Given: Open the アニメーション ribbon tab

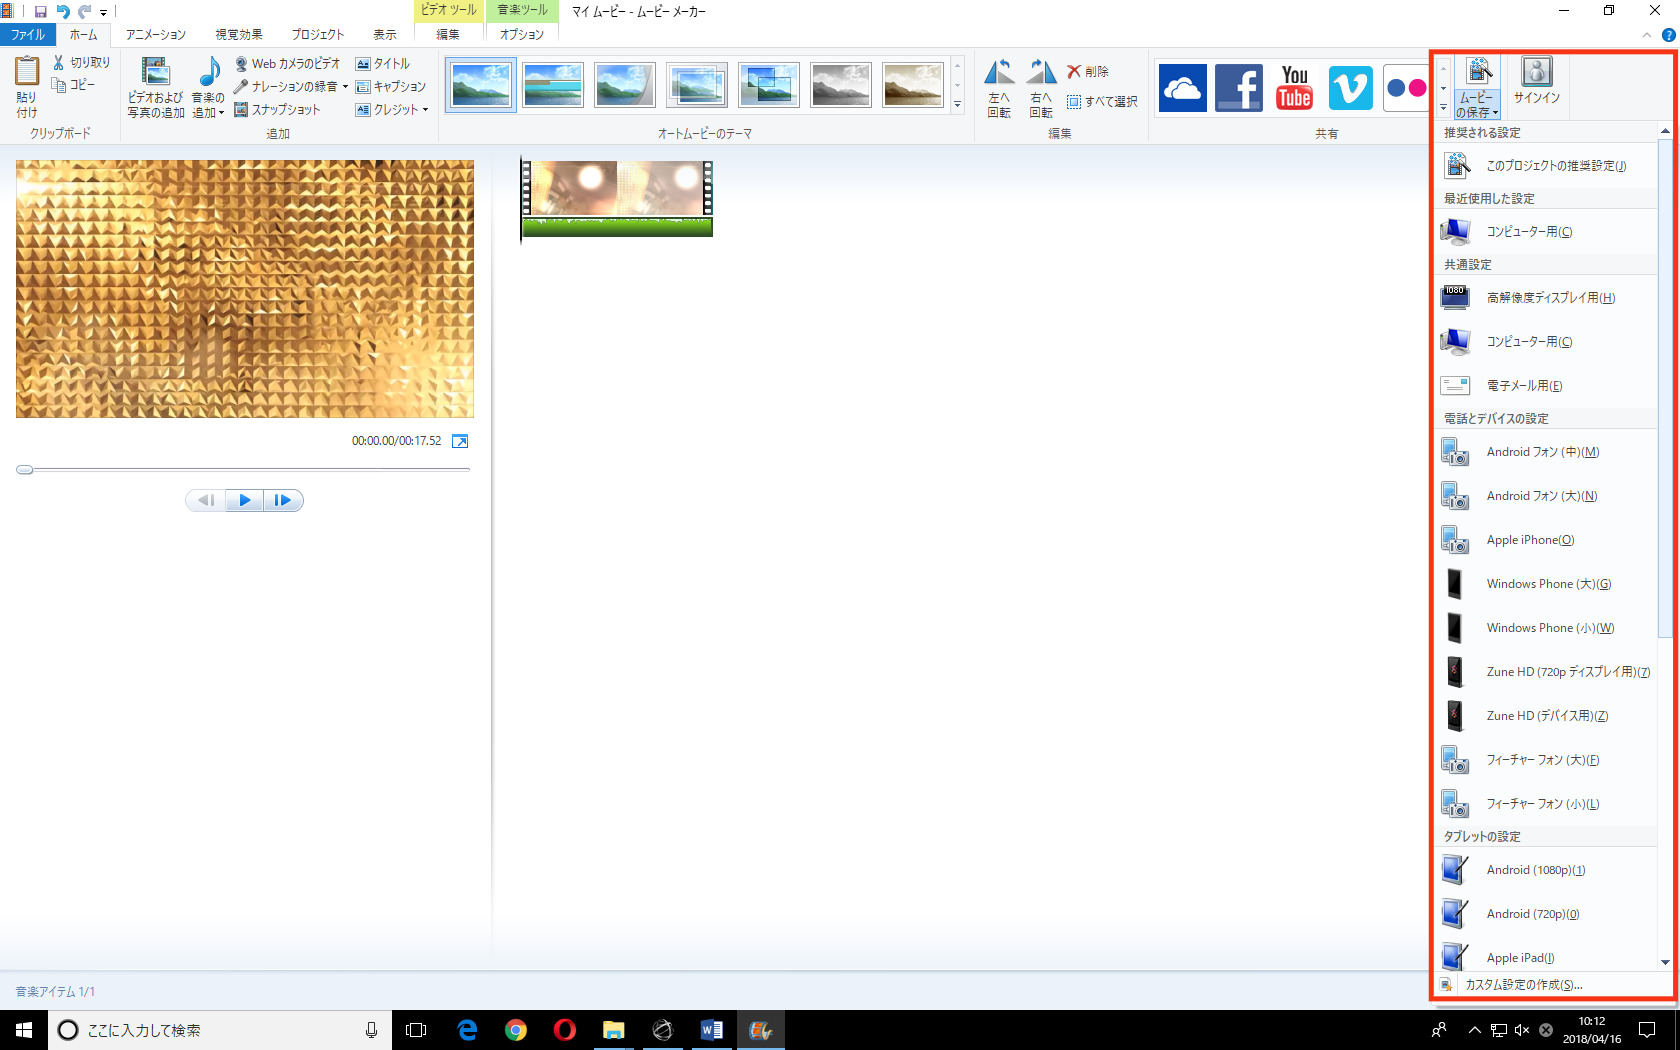Looking at the screenshot, I should coord(155,34).
